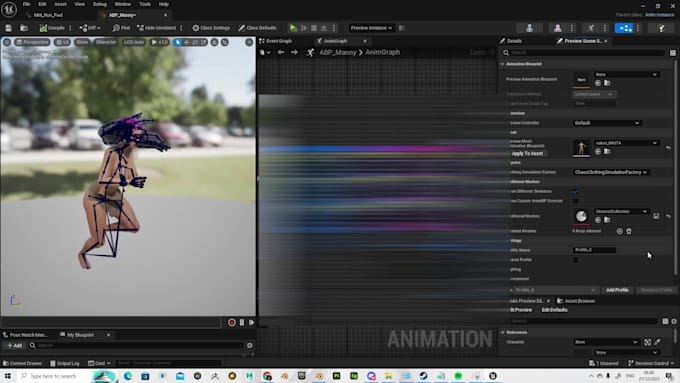This screenshot has width=680, height=383.
Task: Browse to Preview Animation Blueprint asset
Action: pyautogui.click(x=607, y=83)
